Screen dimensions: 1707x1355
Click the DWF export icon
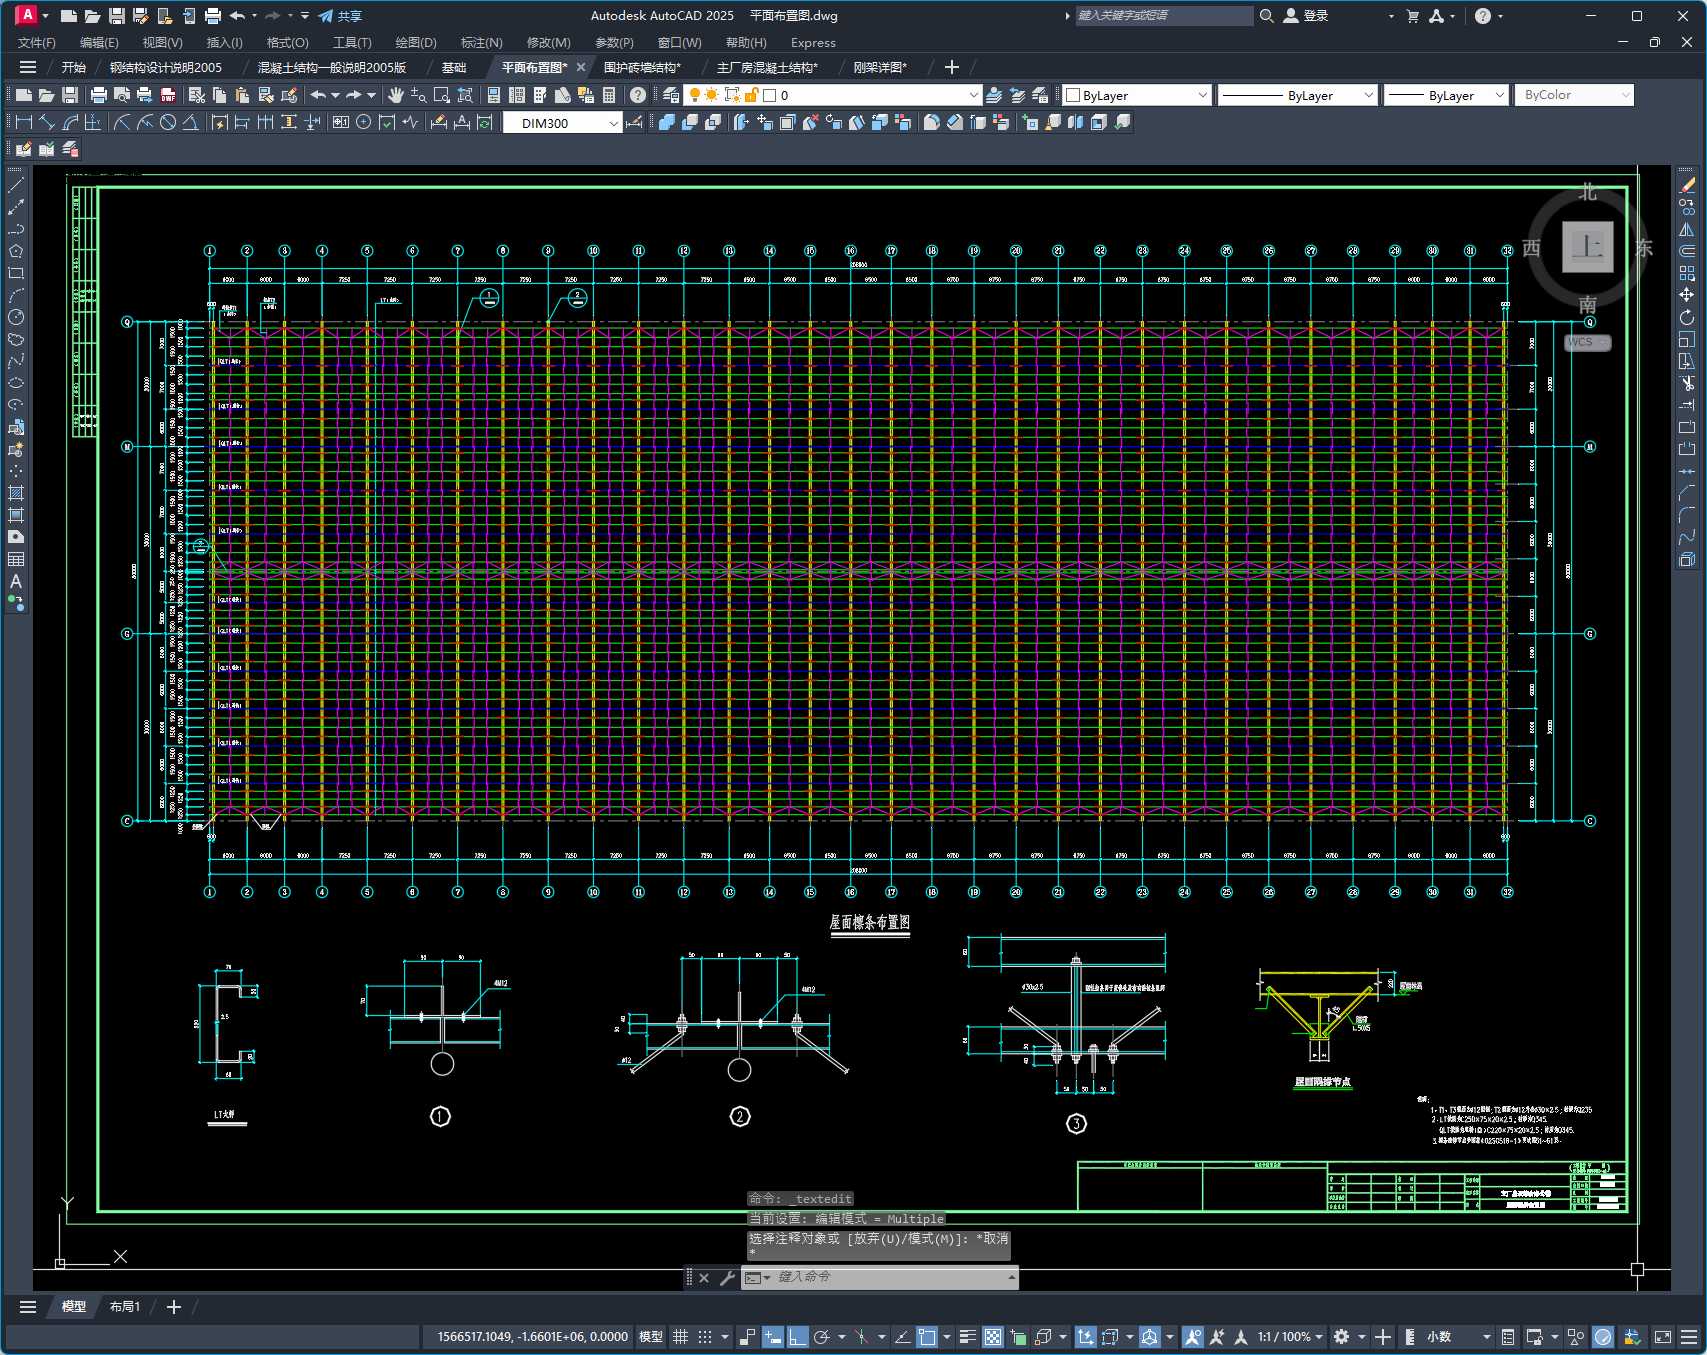[168, 95]
